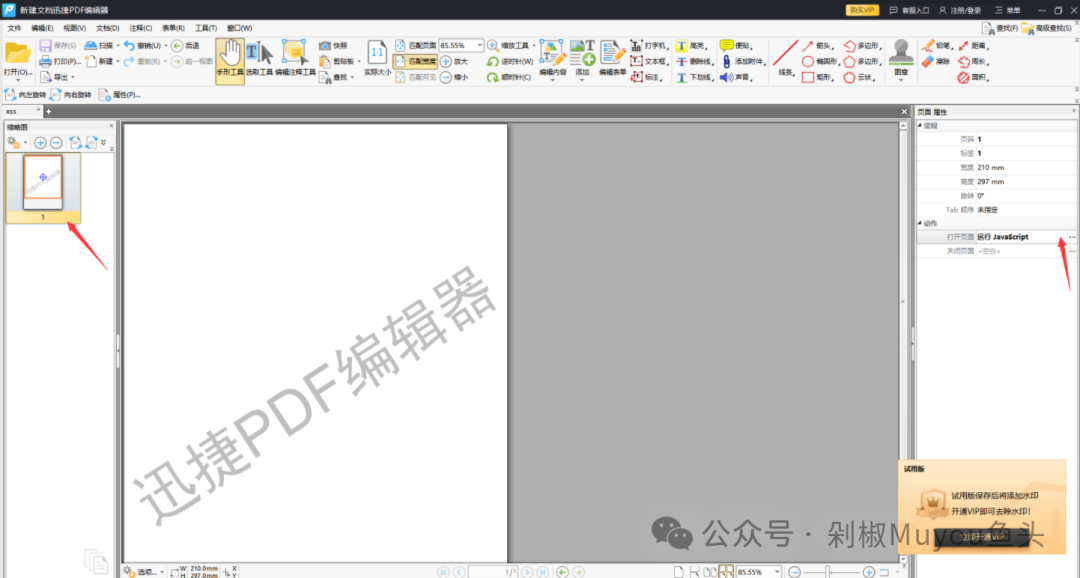The width and height of the screenshot is (1080, 578).
Task: Open the 视图(V) menu
Action: point(74,28)
